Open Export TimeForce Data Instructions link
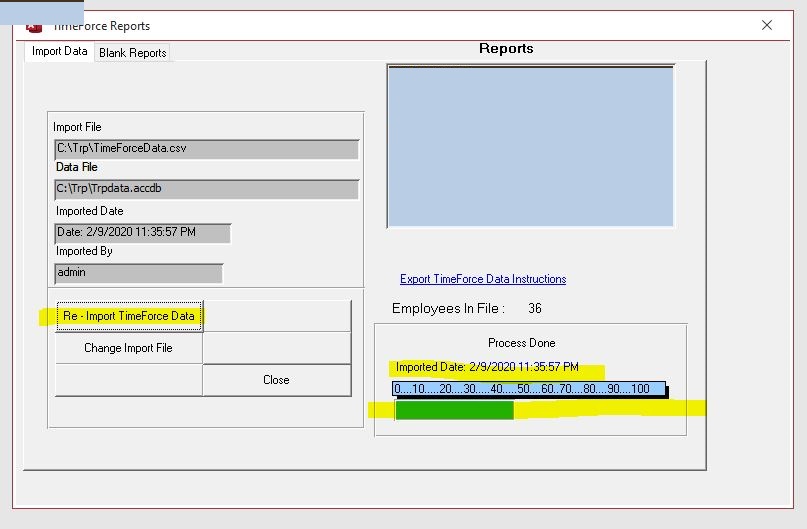 [483, 279]
